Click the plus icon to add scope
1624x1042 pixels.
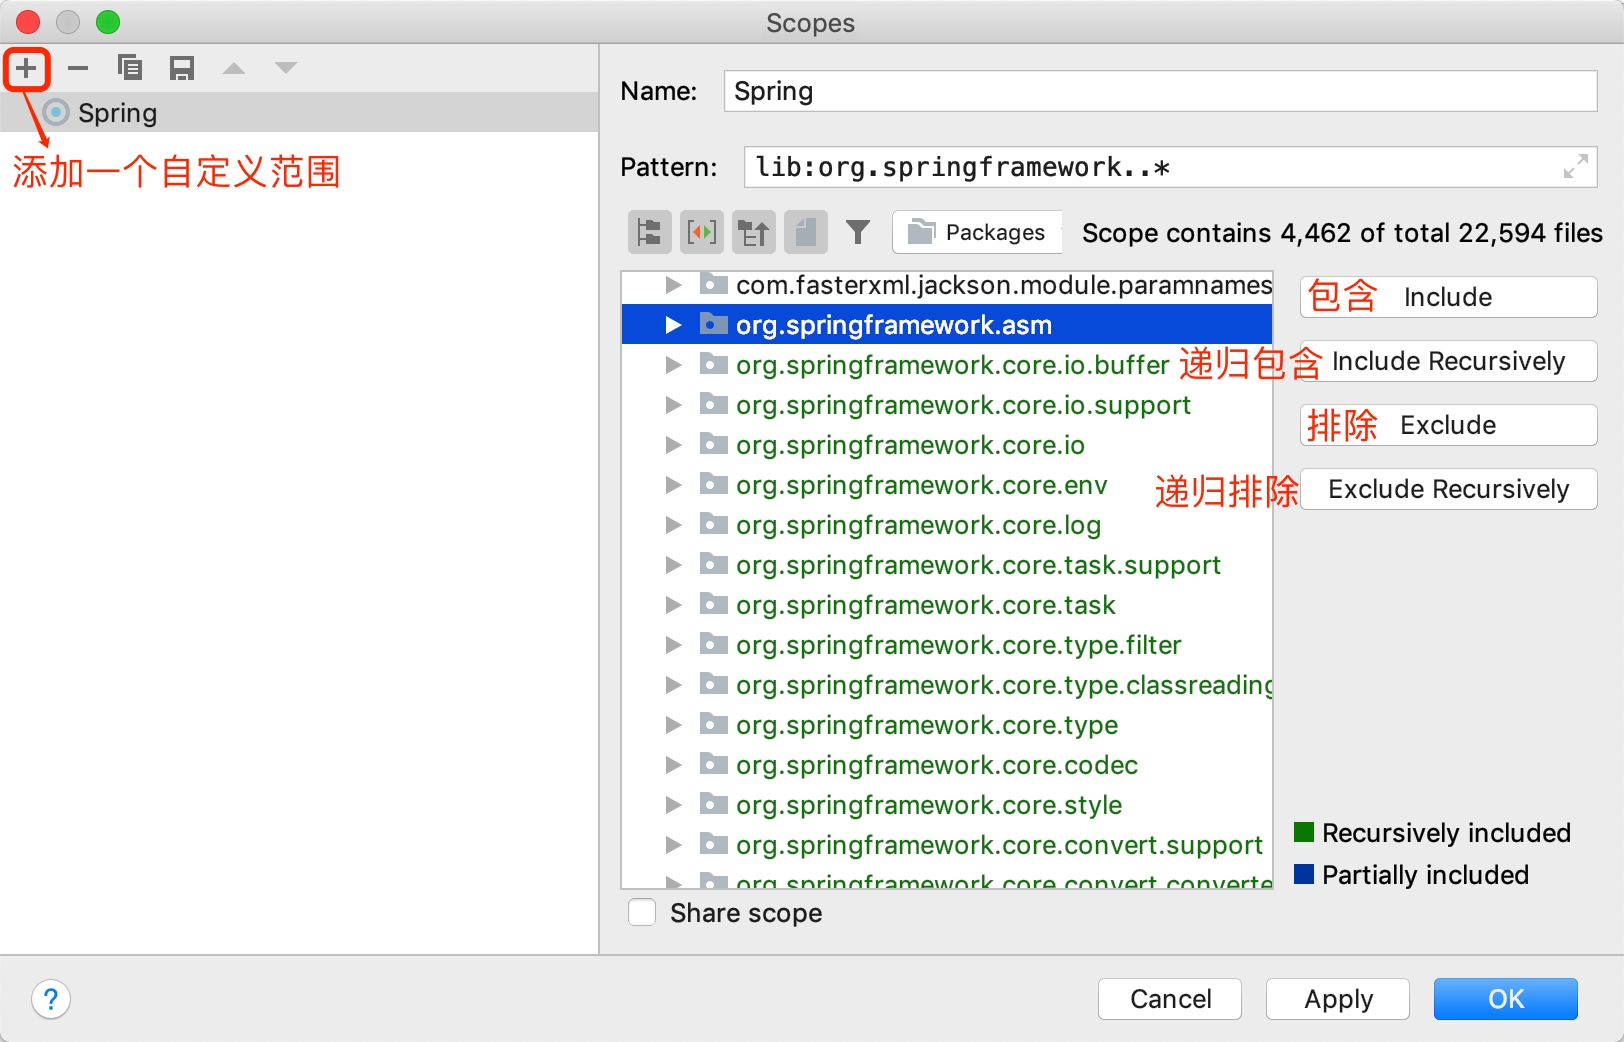pos(26,68)
